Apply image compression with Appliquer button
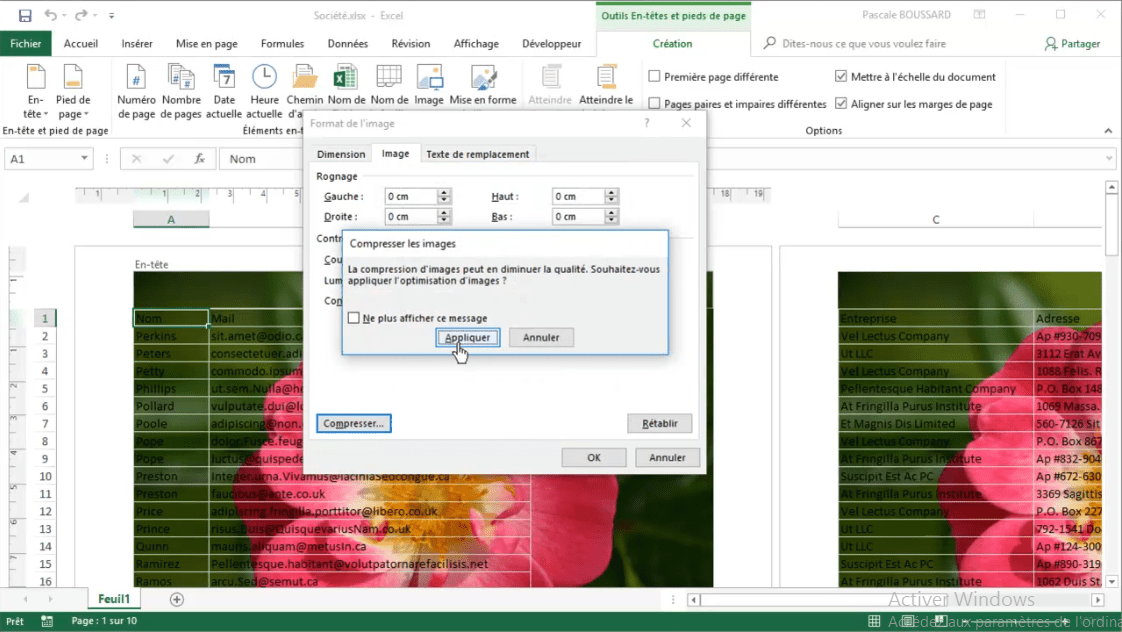 point(467,337)
